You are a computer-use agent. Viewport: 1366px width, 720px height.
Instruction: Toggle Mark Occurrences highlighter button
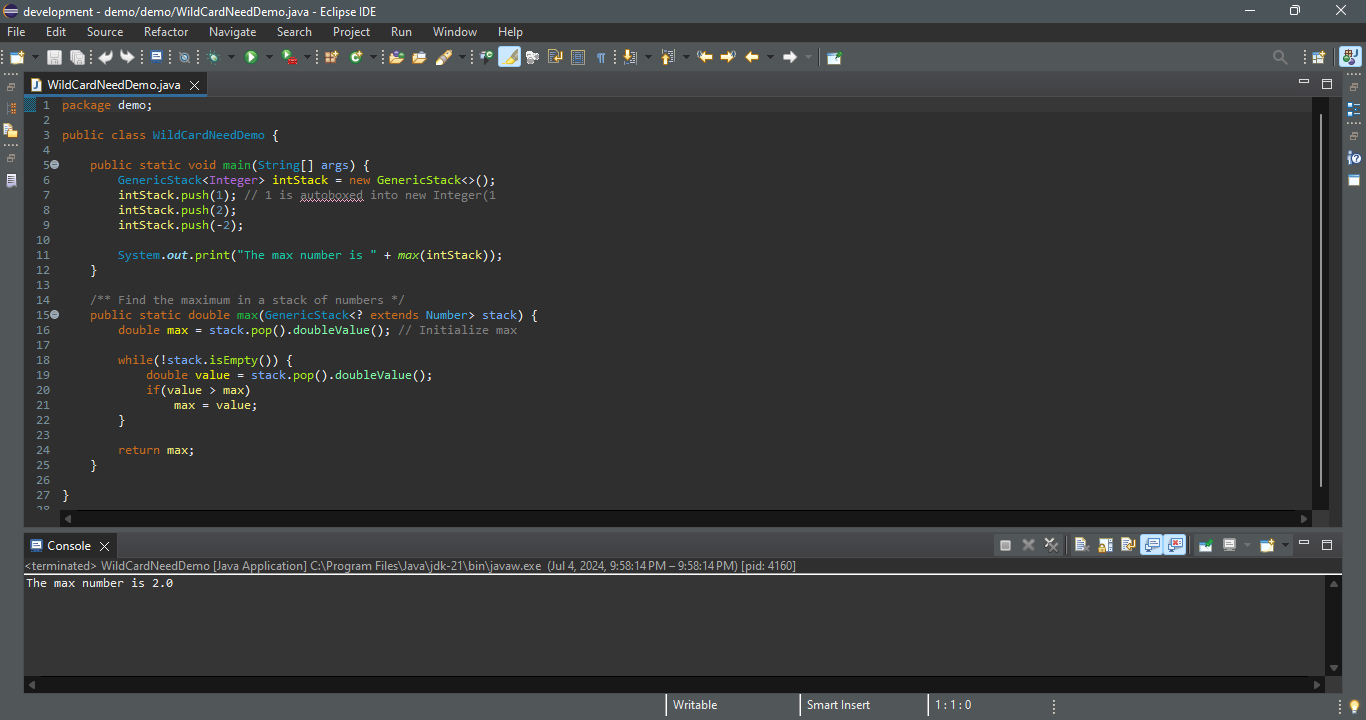510,57
